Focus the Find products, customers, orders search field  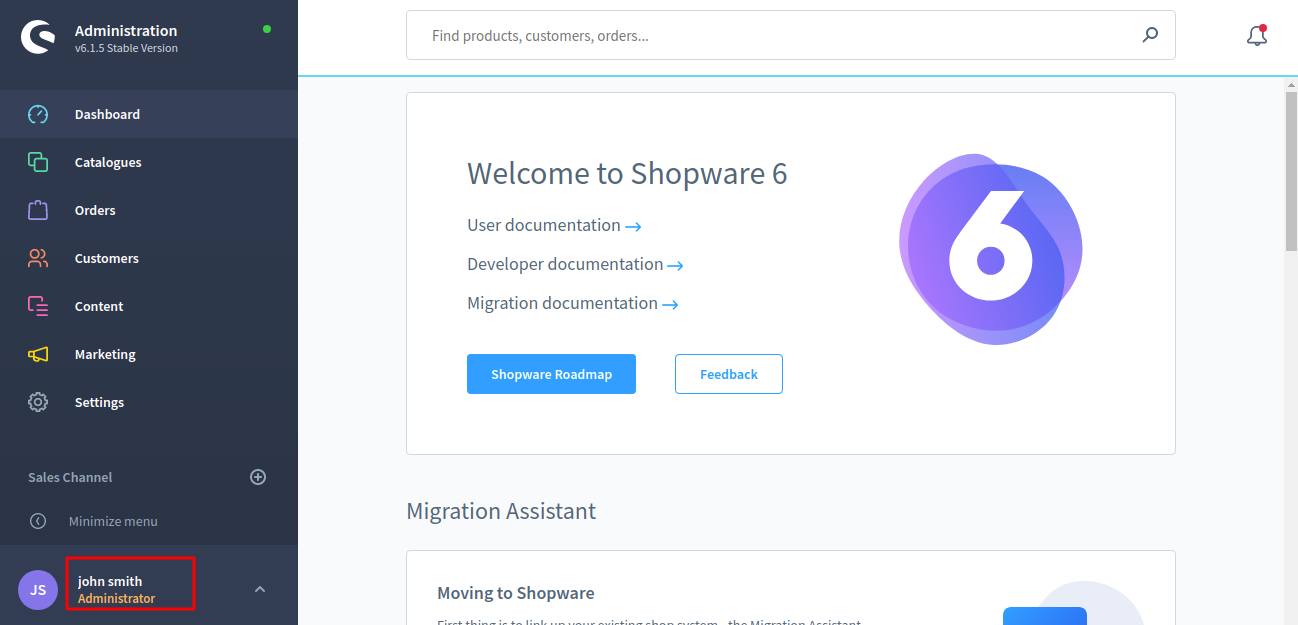coord(790,35)
